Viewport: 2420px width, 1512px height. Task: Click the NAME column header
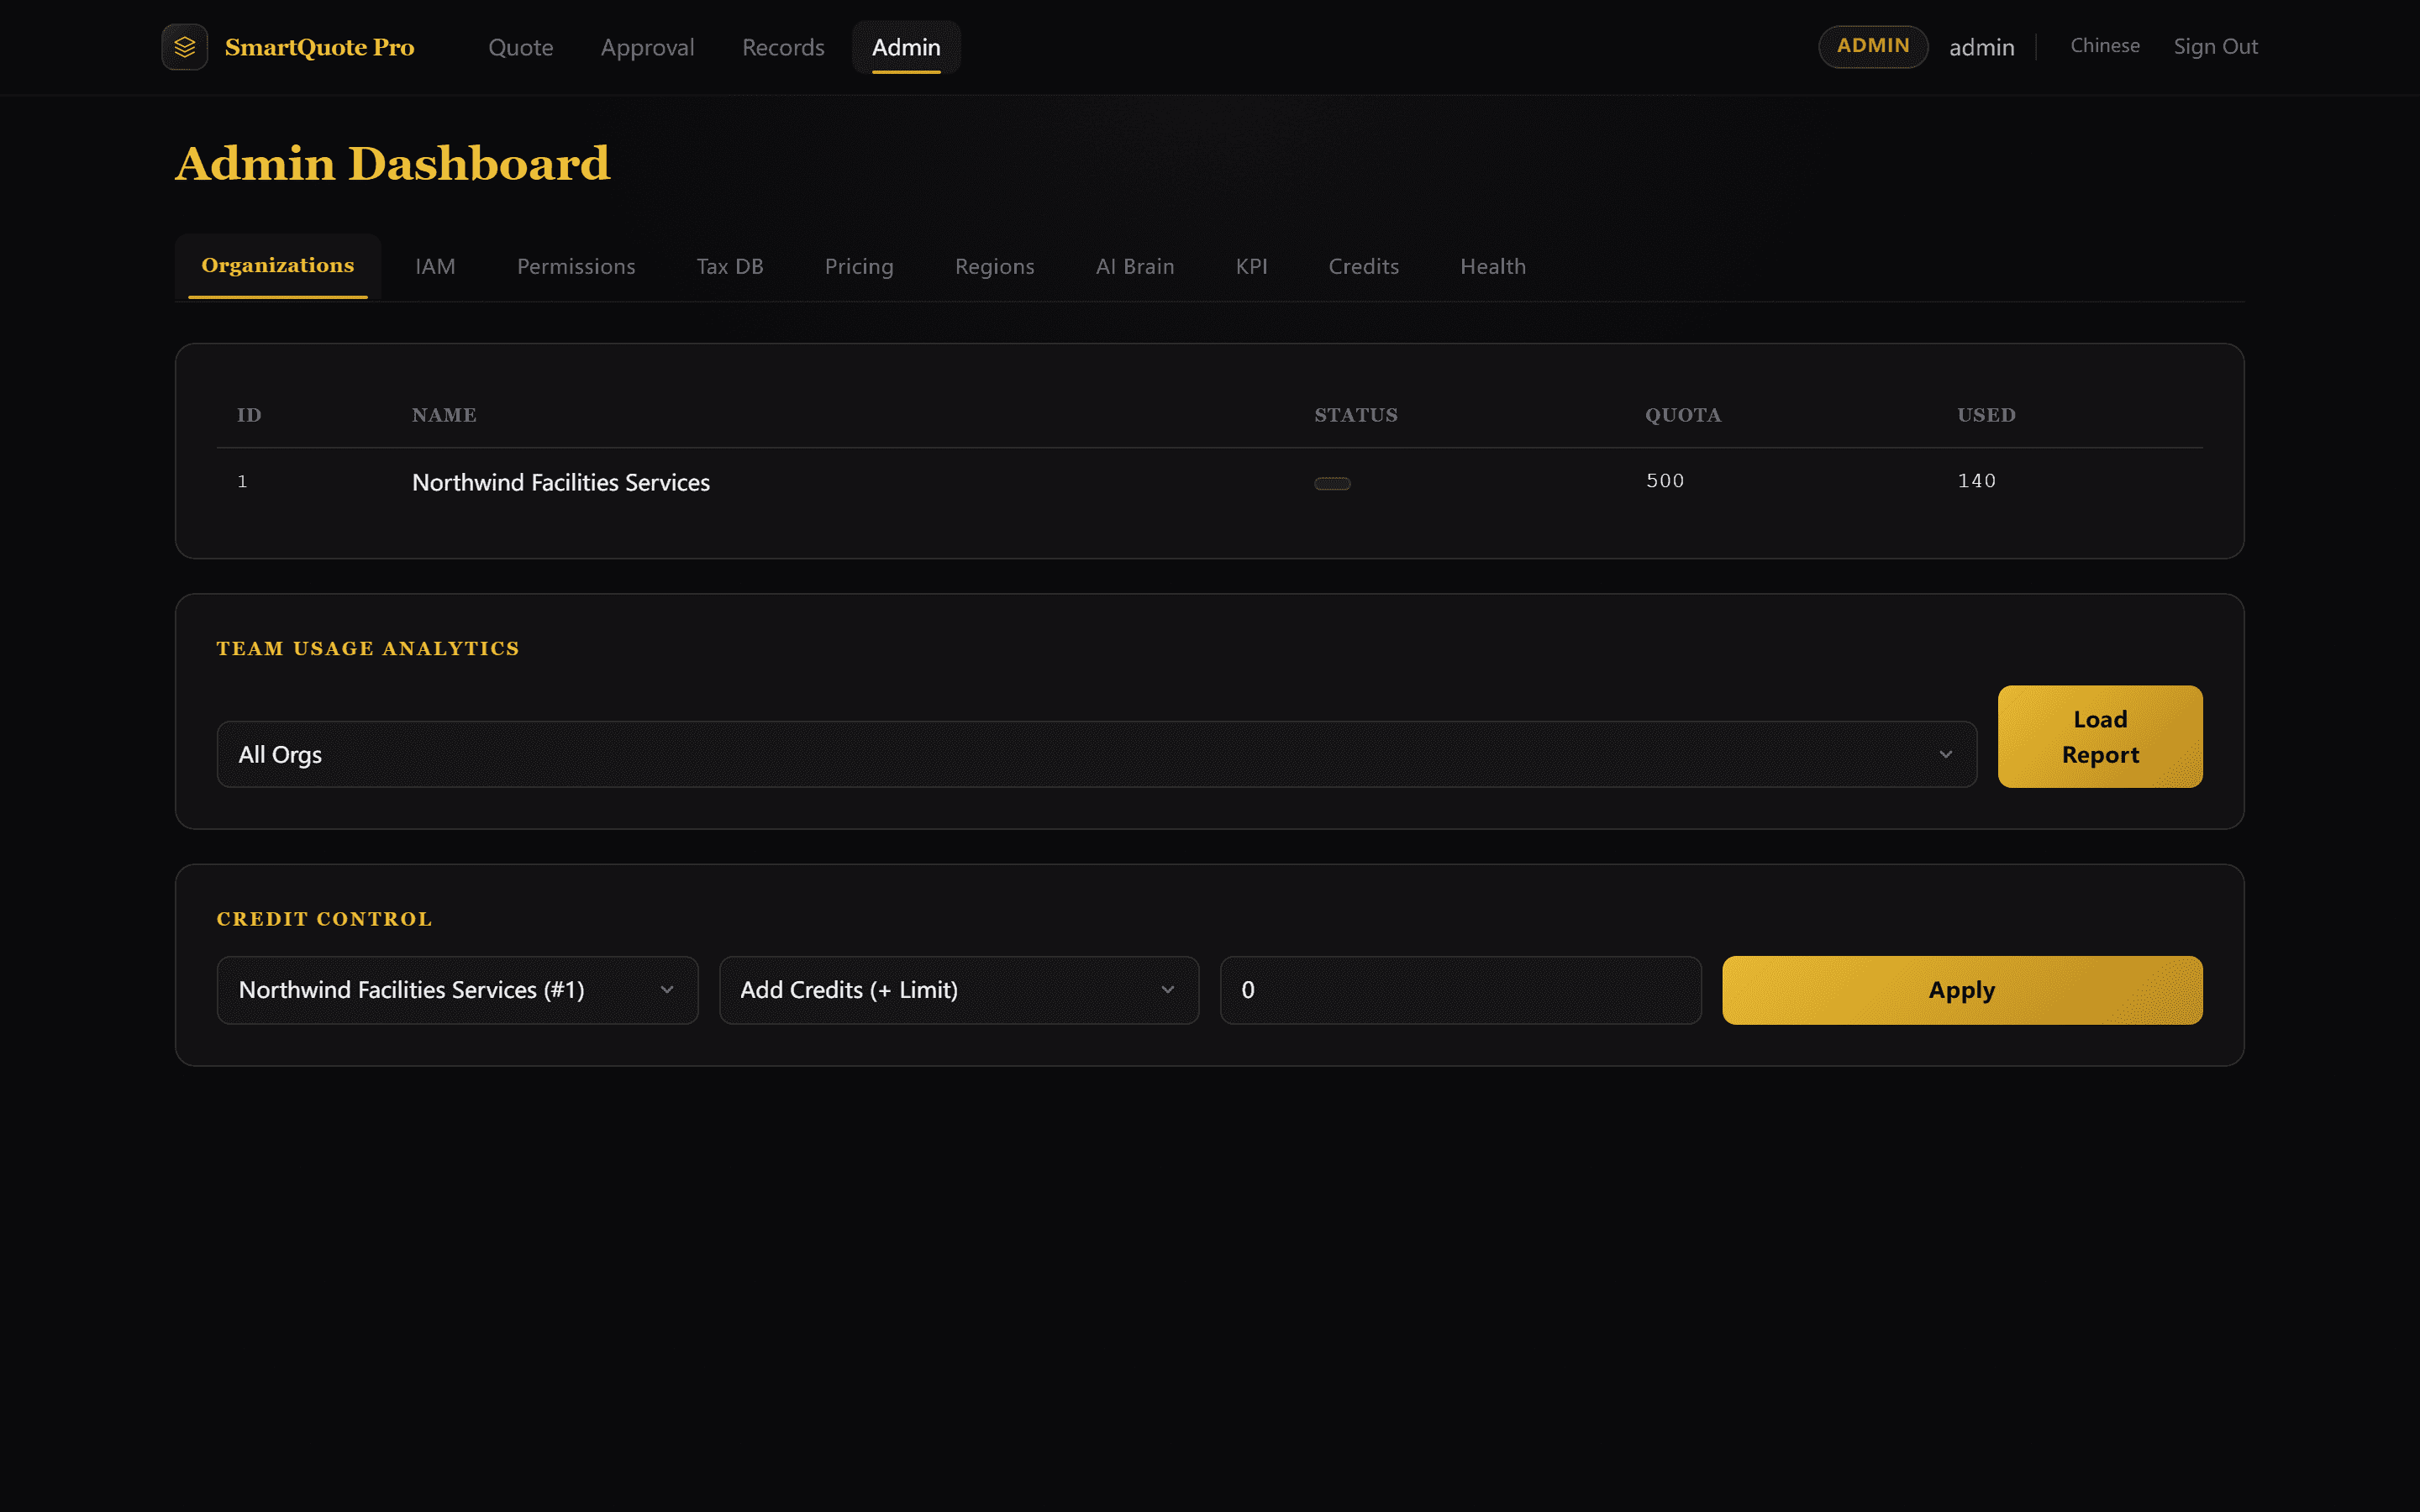coord(444,415)
